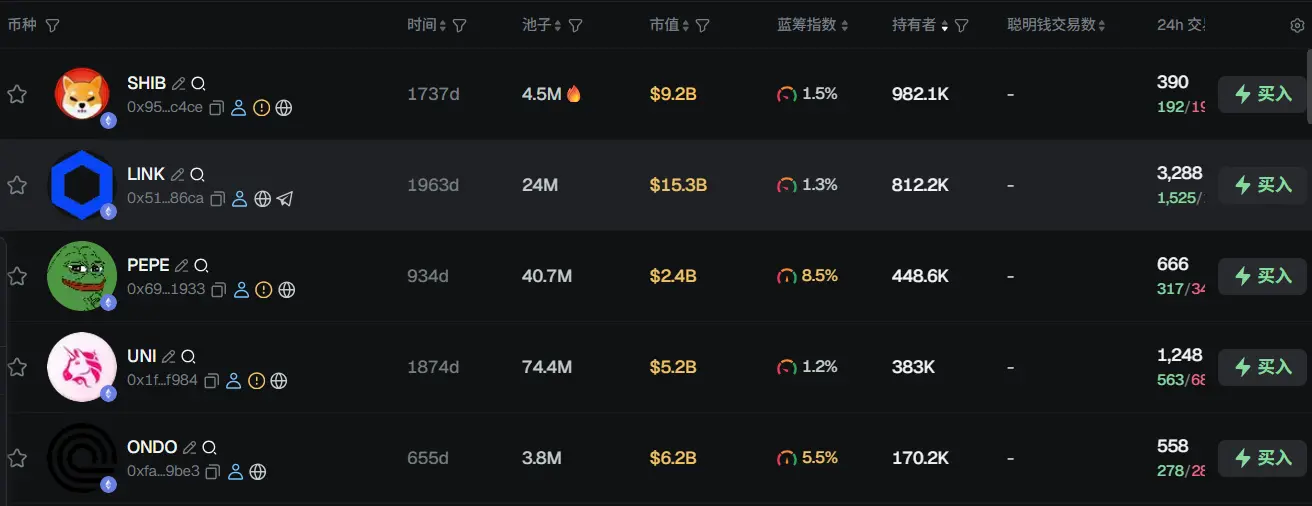Open the LINK holder profile icon

click(x=239, y=199)
